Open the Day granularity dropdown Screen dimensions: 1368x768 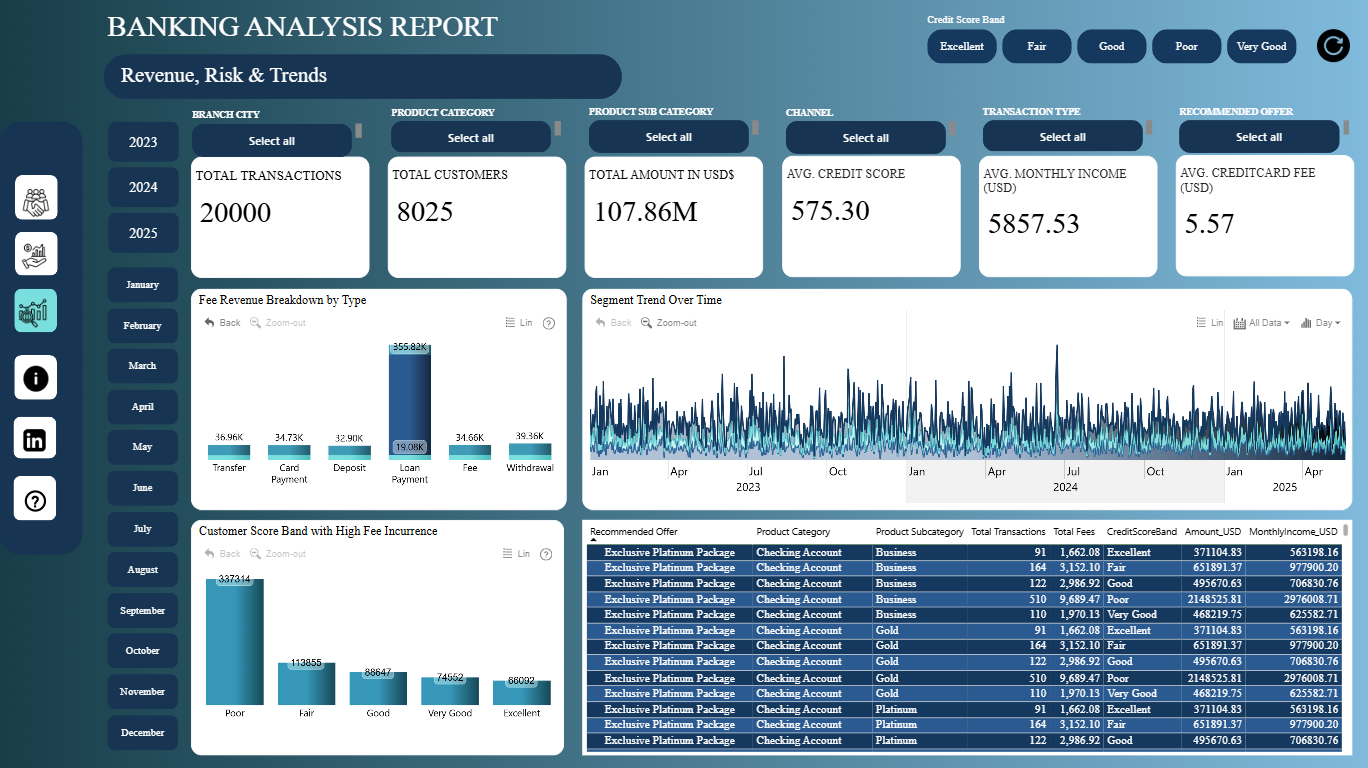click(x=1320, y=323)
